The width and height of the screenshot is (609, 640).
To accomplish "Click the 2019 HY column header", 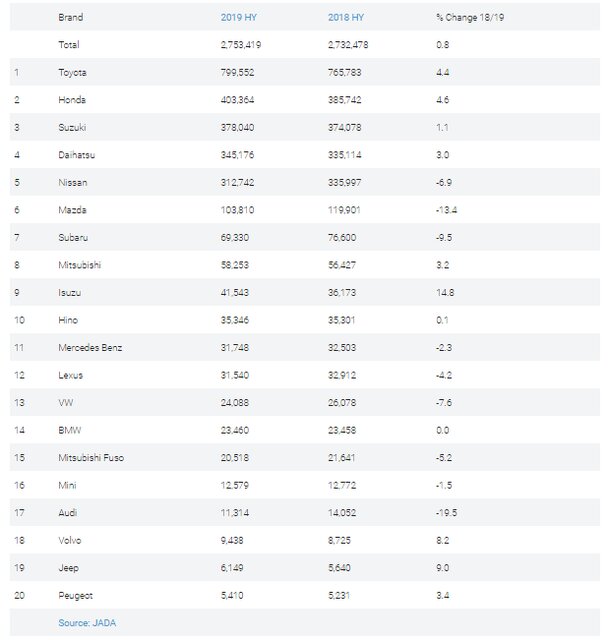I will click(239, 17).
